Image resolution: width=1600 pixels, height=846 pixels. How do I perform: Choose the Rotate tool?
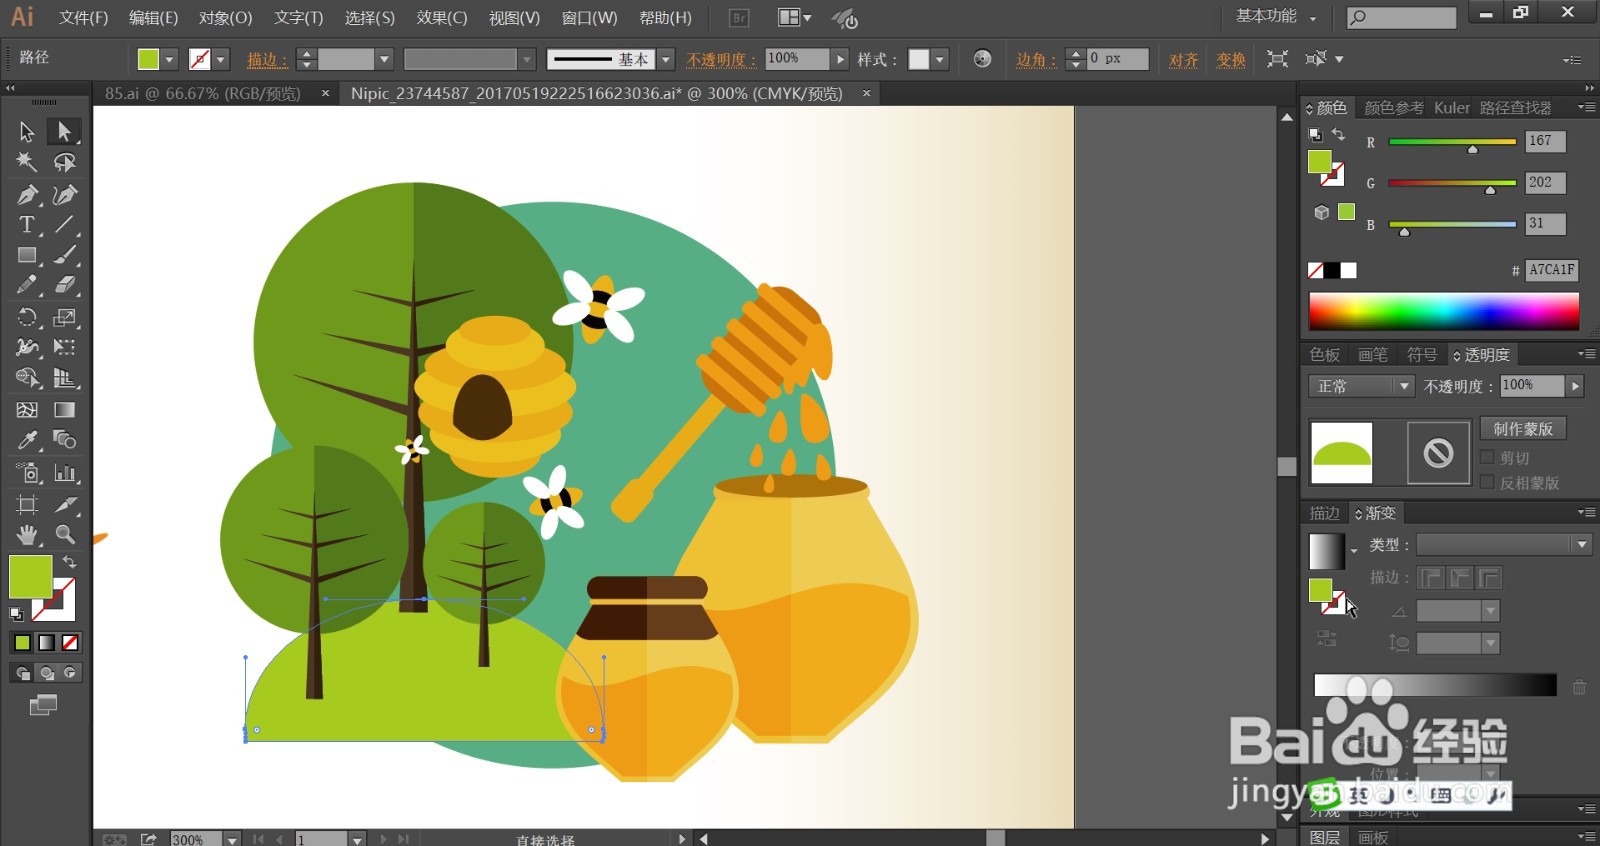pyautogui.click(x=27, y=317)
